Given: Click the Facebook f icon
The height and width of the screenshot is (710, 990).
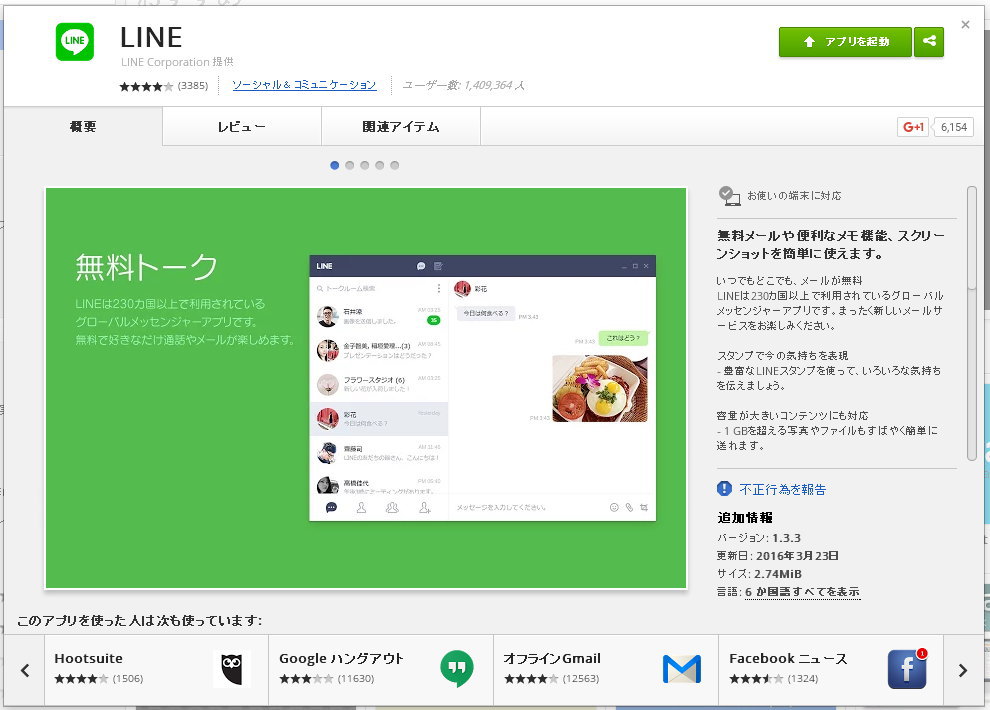Looking at the screenshot, I should (907, 669).
